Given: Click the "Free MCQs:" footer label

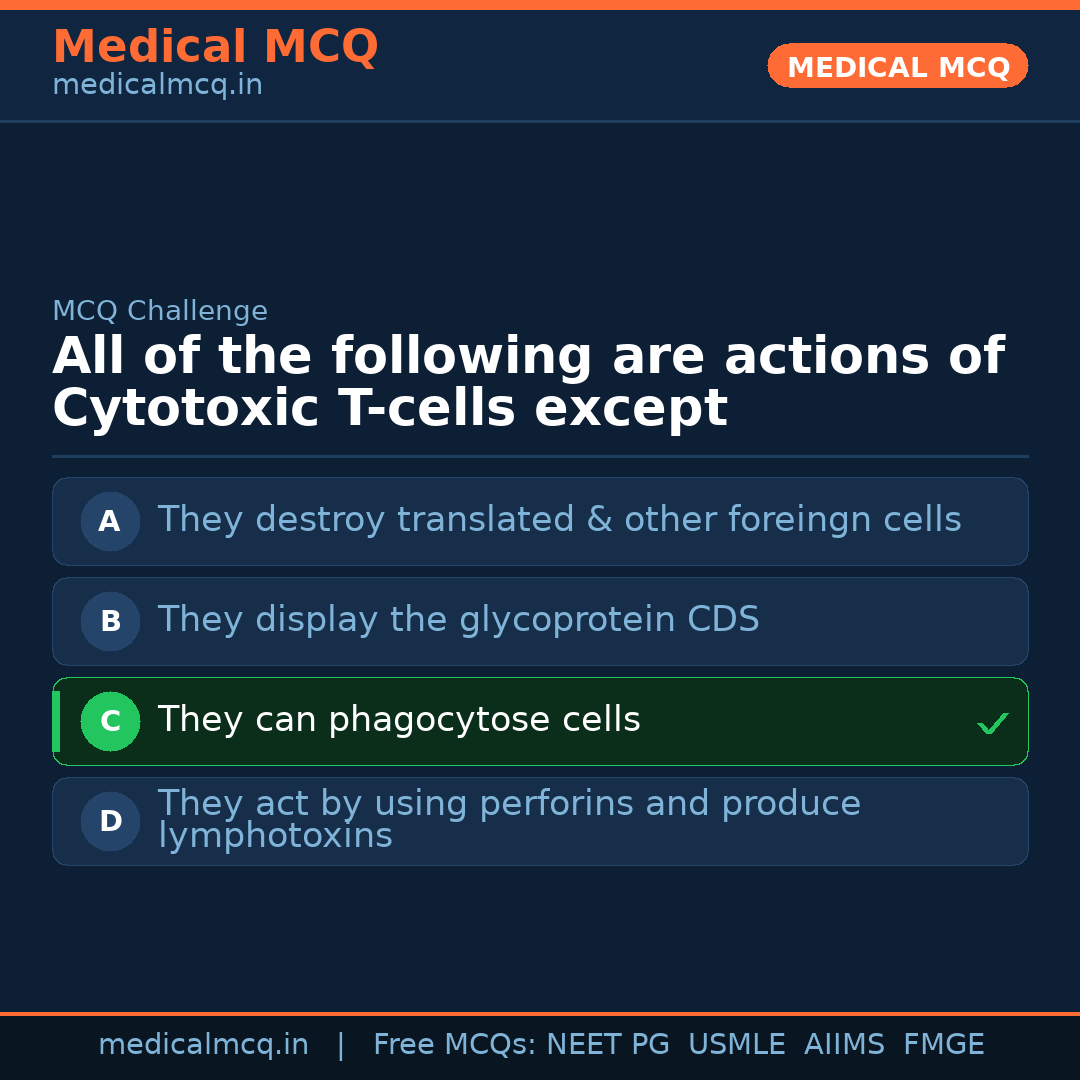Looking at the screenshot, I should pyautogui.click(x=455, y=1045).
